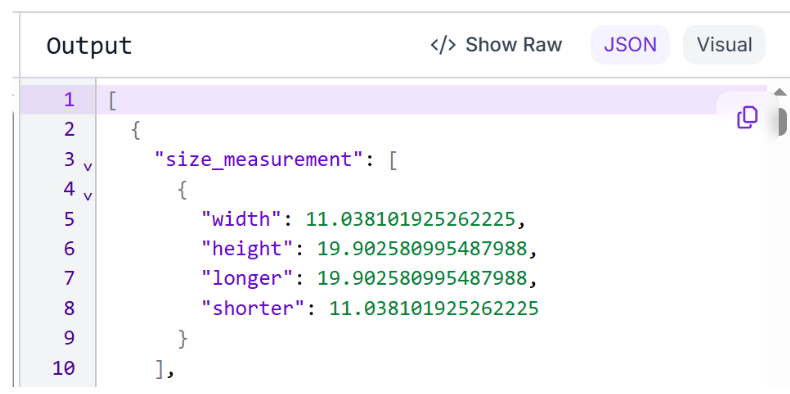Click the height value 19.902580995487988

point(422,249)
